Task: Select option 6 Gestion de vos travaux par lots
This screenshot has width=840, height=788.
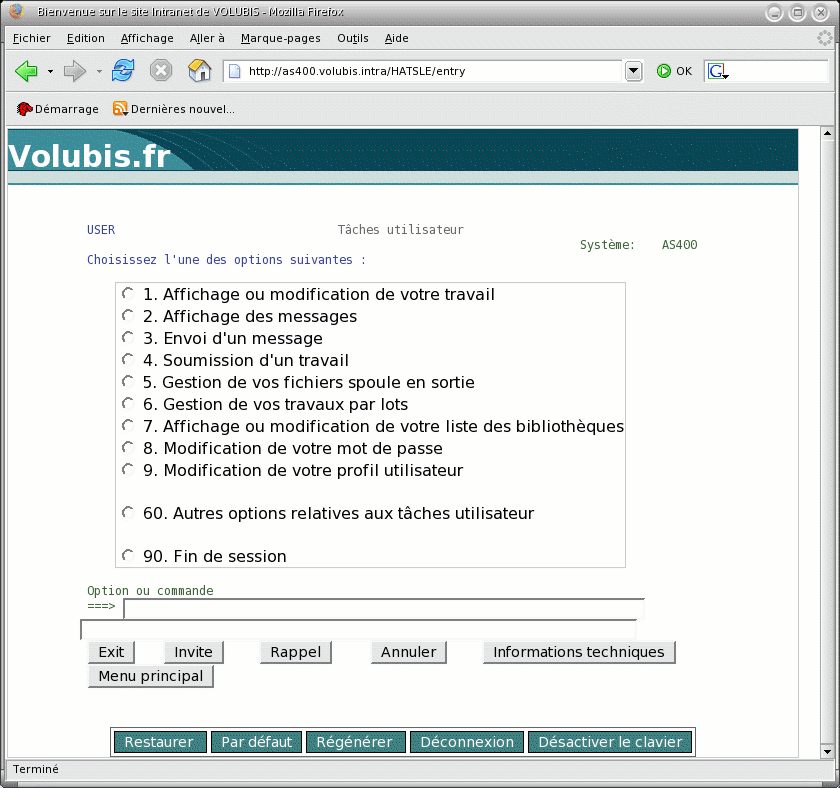Action: [x=128, y=403]
